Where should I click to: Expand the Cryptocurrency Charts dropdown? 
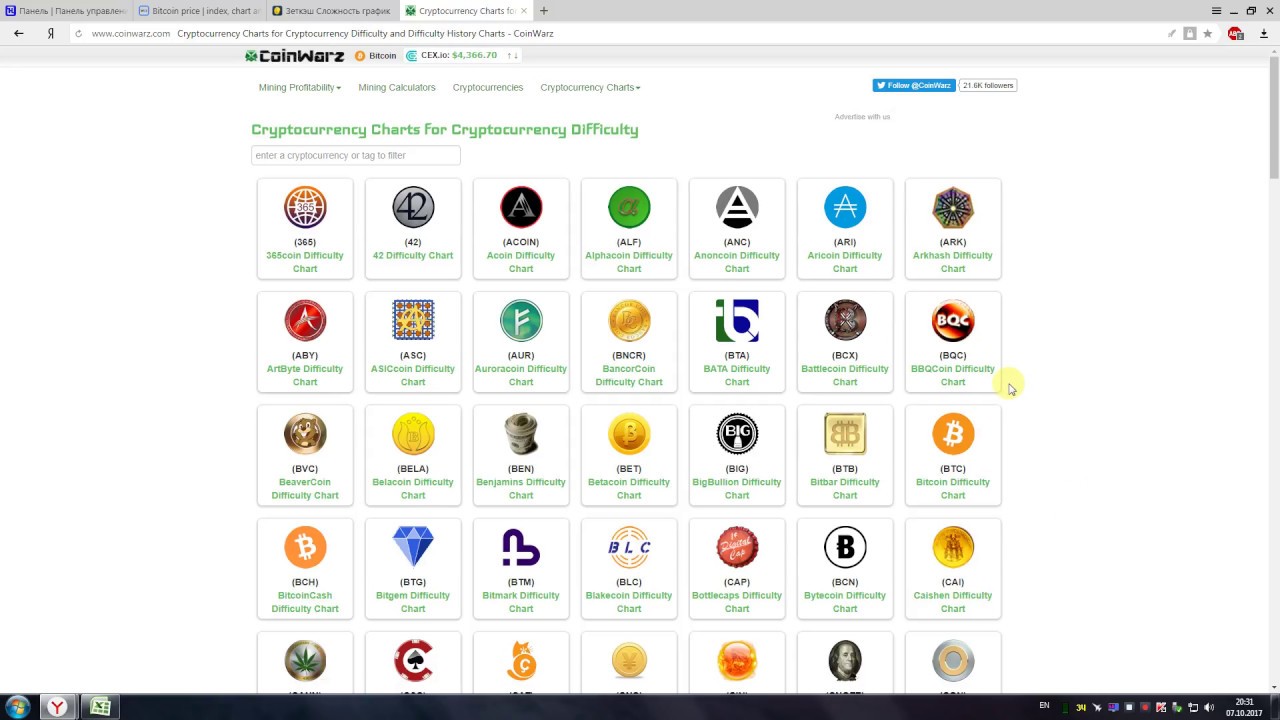click(590, 87)
